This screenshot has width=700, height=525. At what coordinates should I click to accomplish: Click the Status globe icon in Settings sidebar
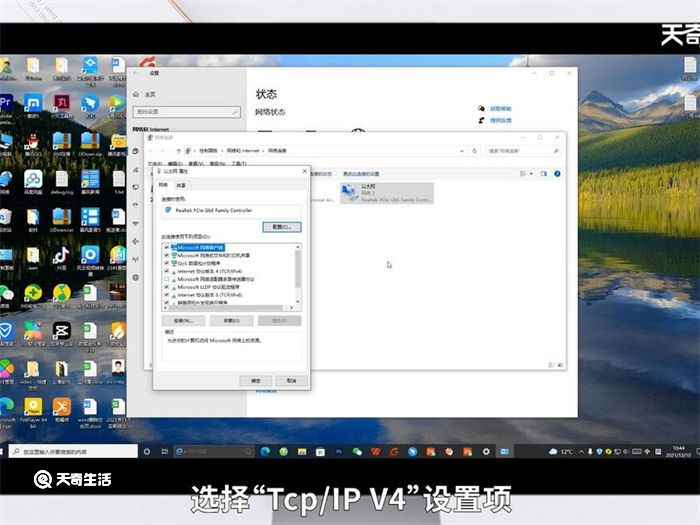[x=135, y=151]
